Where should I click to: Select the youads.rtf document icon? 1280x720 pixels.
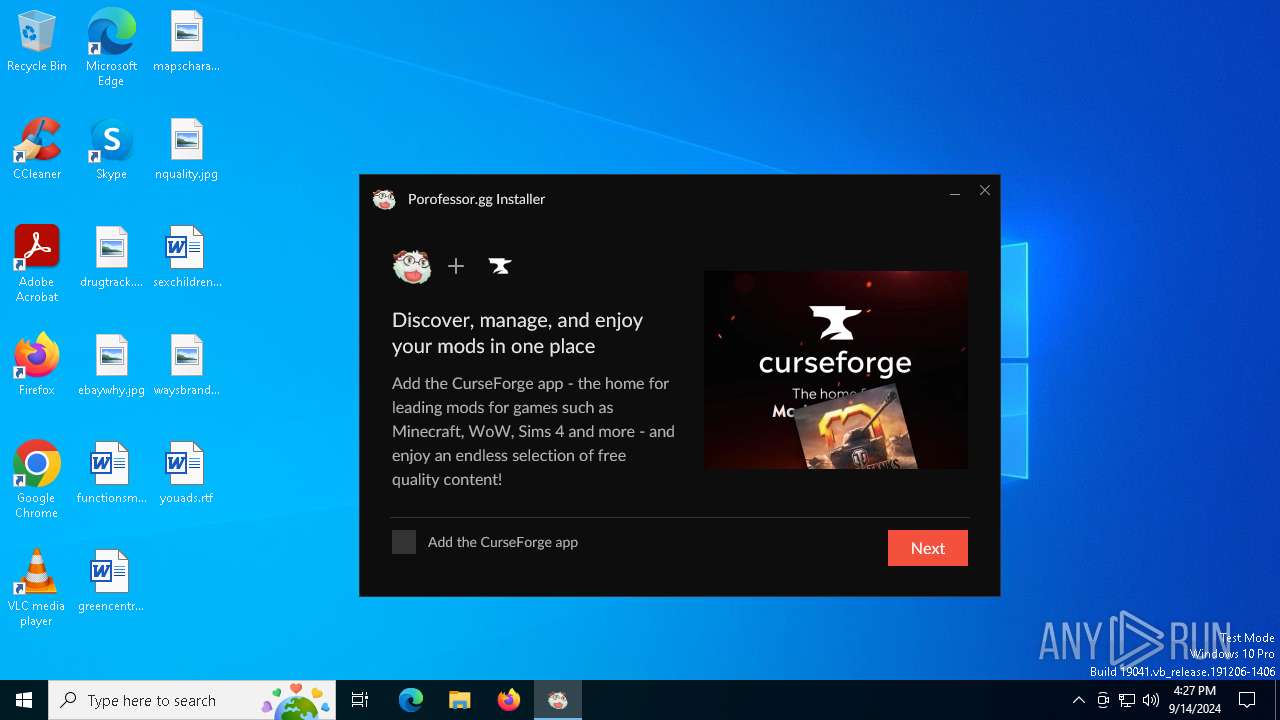[186, 474]
